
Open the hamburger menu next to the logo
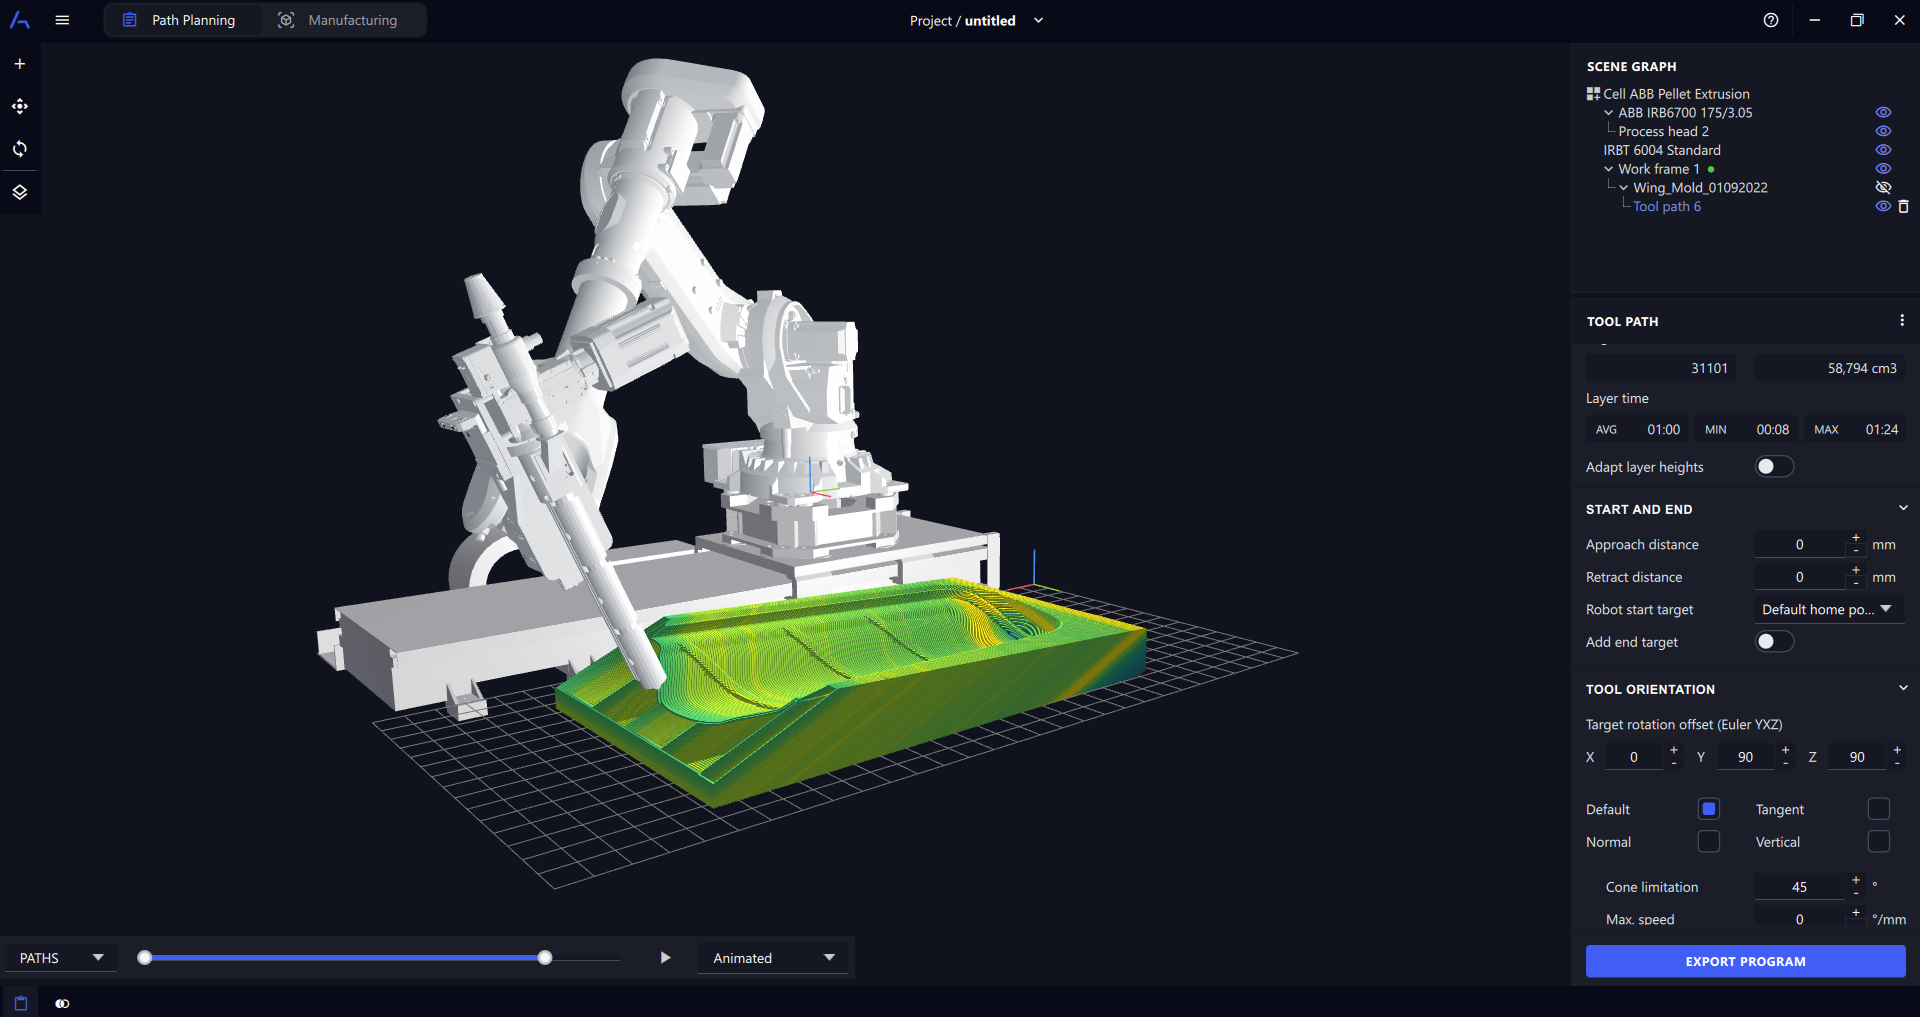pyautogui.click(x=62, y=20)
